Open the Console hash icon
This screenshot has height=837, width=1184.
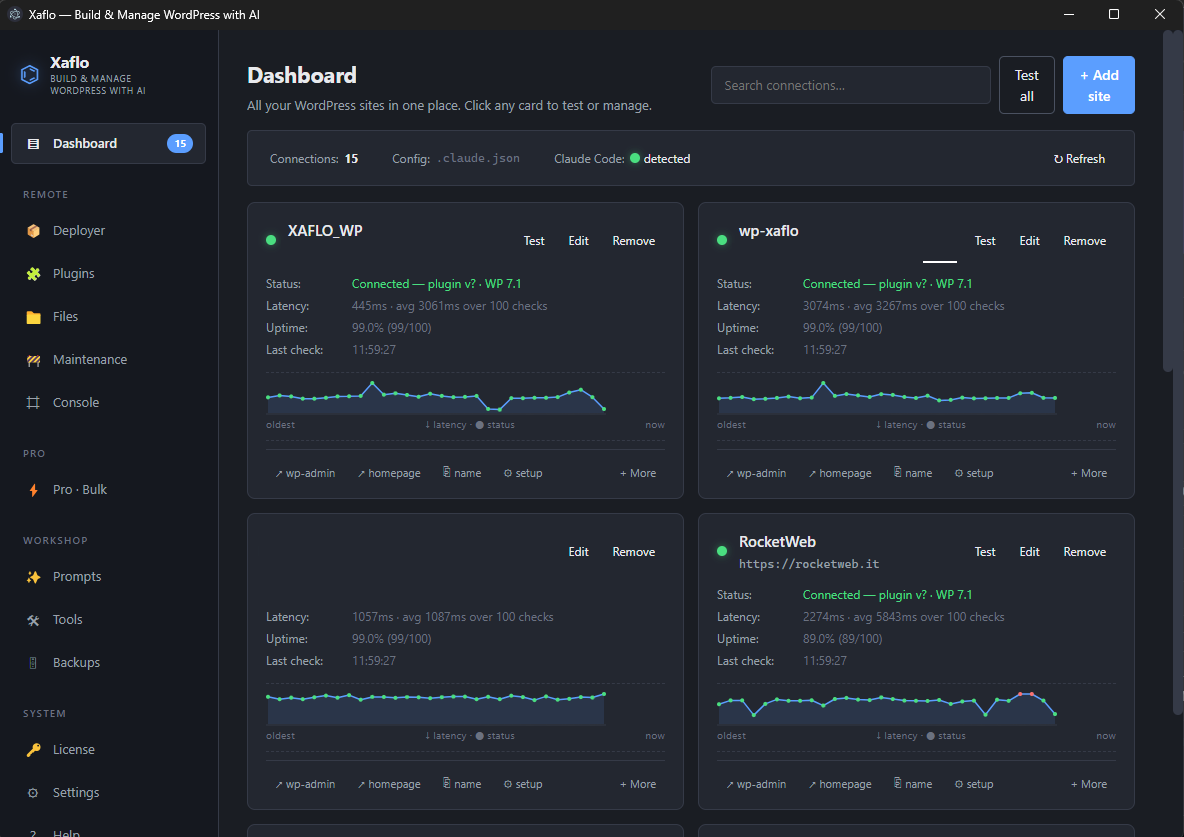(x=33, y=403)
